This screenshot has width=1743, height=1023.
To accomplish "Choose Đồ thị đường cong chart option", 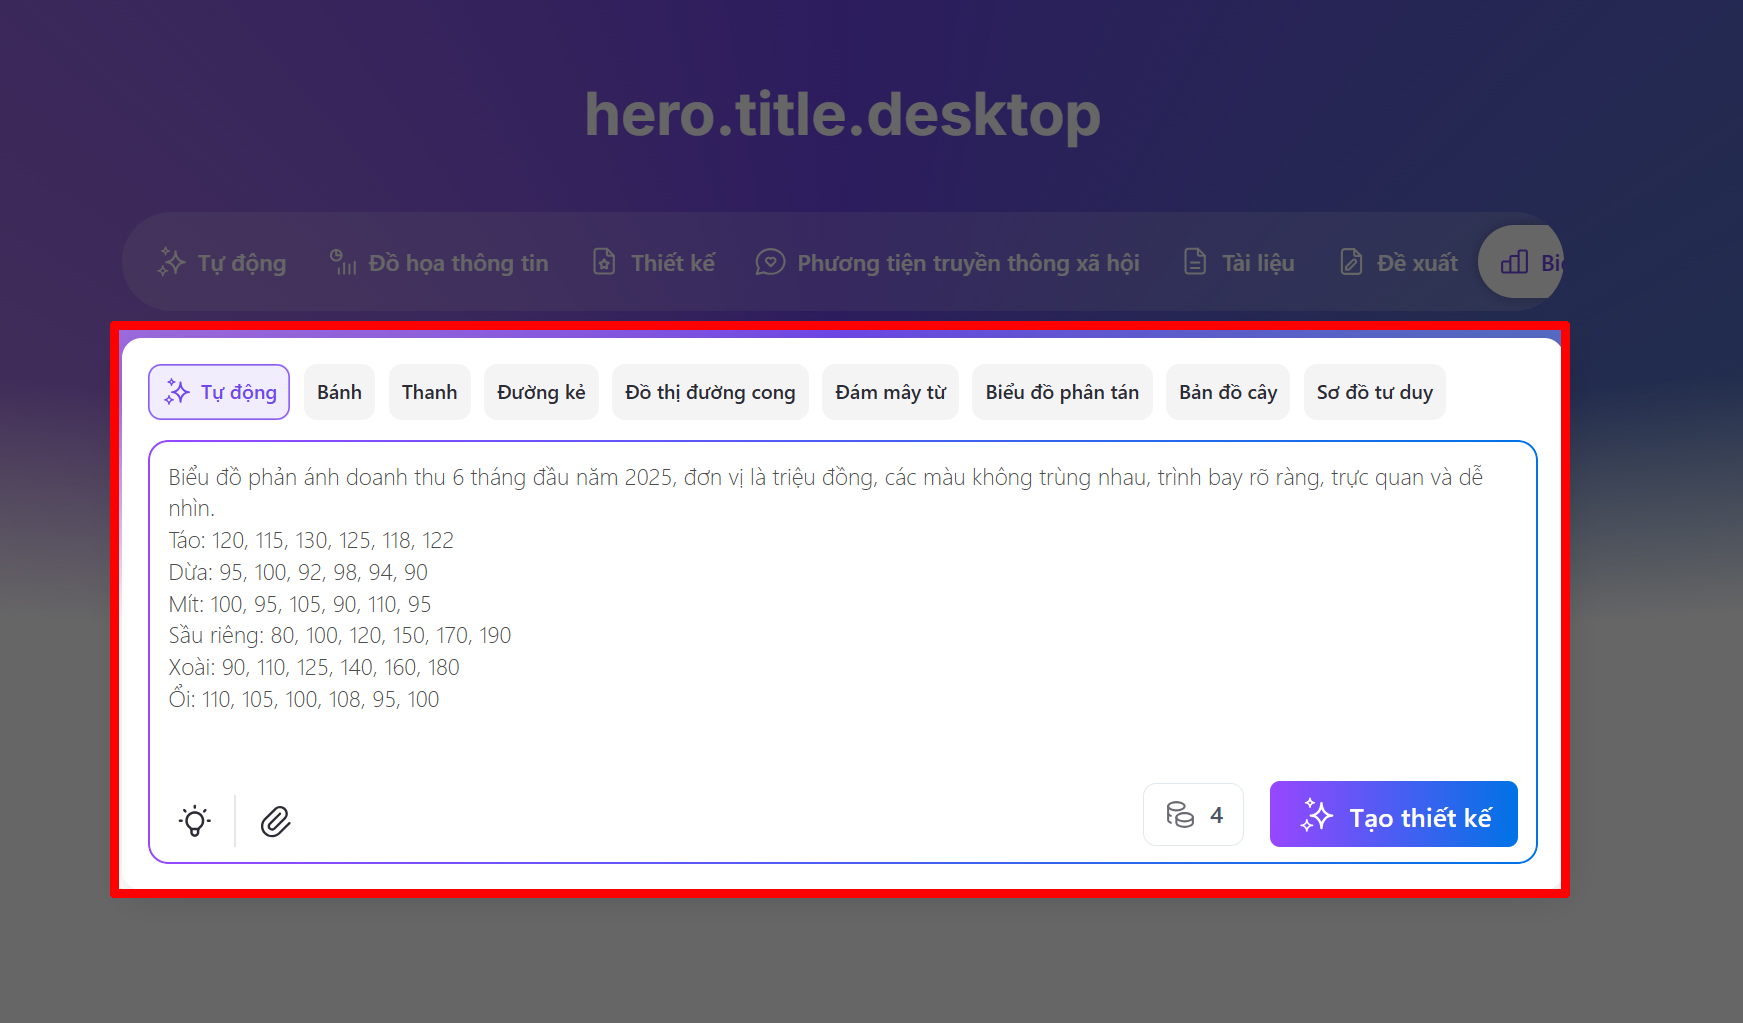I will [x=710, y=392].
